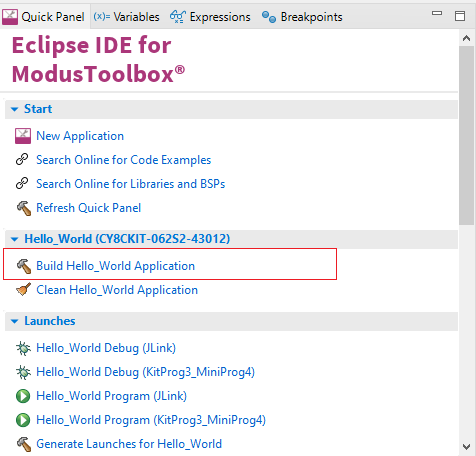Click the chain link icon beside Search Online for Code Examples
The width and height of the screenshot is (476, 456).
click(x=22, y=160)
